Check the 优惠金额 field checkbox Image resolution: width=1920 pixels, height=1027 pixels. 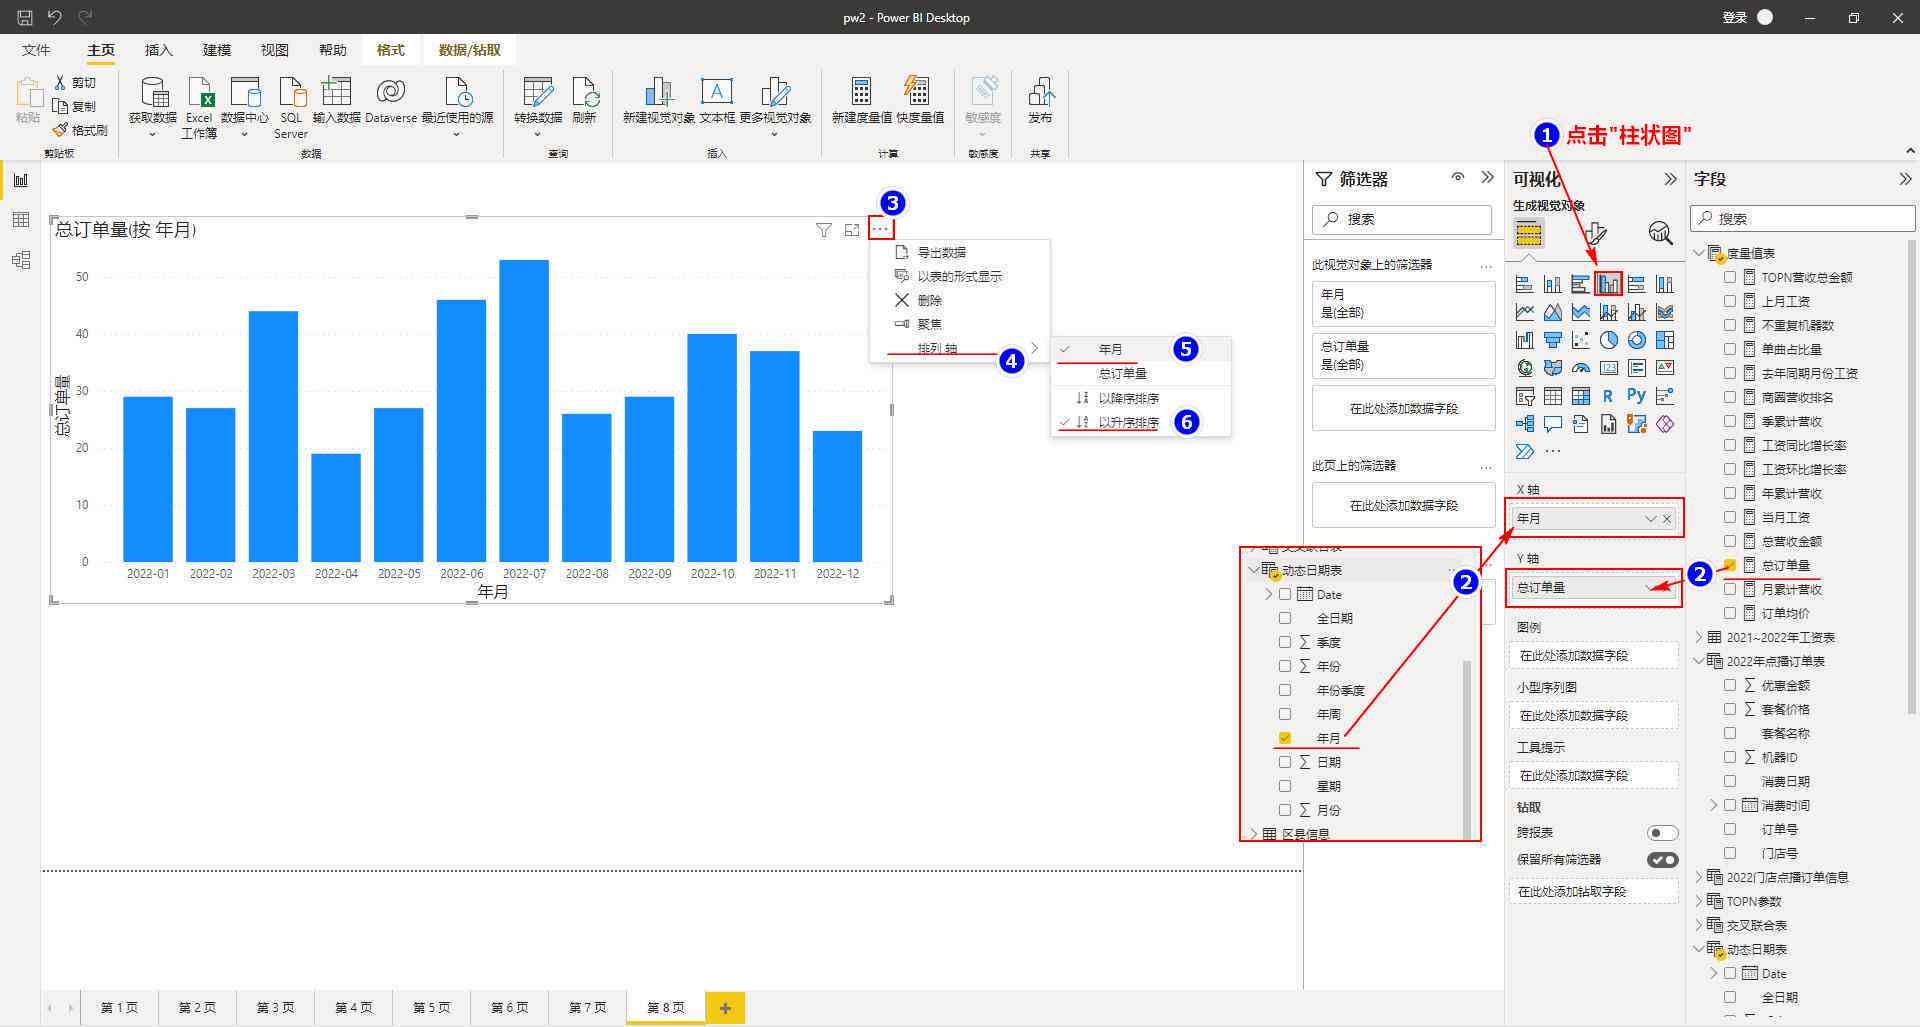pos(1730,685)
